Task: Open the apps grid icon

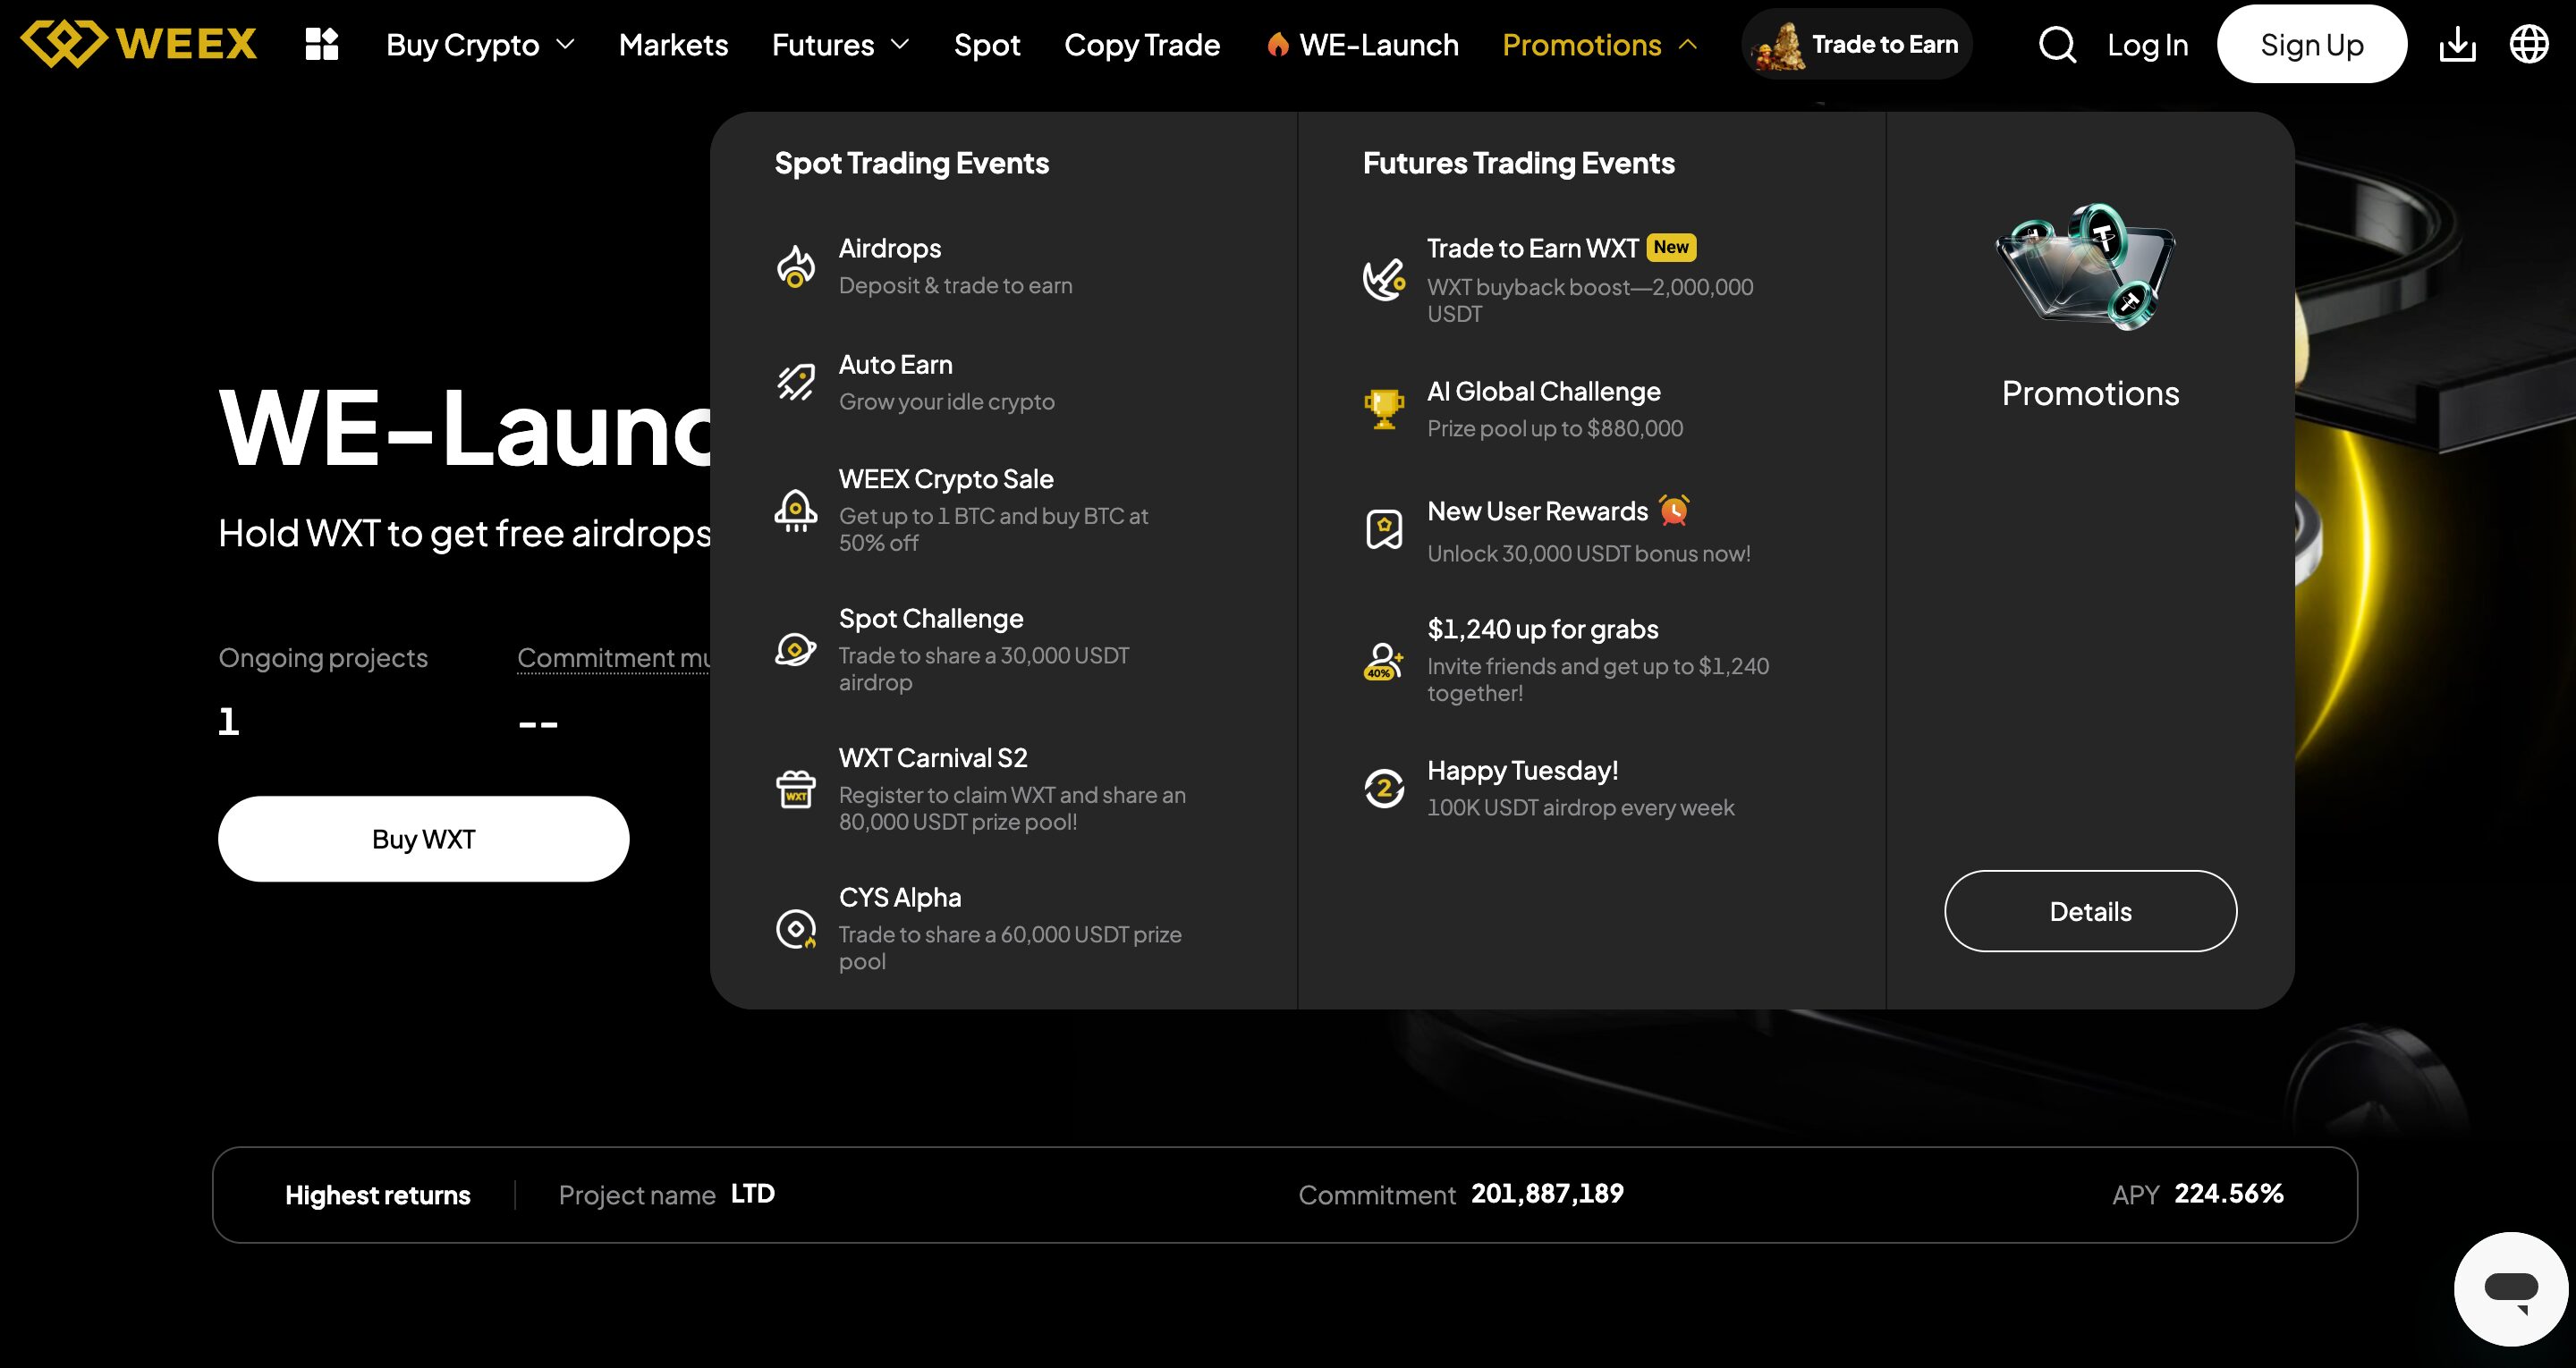Action: click(322, 45)
